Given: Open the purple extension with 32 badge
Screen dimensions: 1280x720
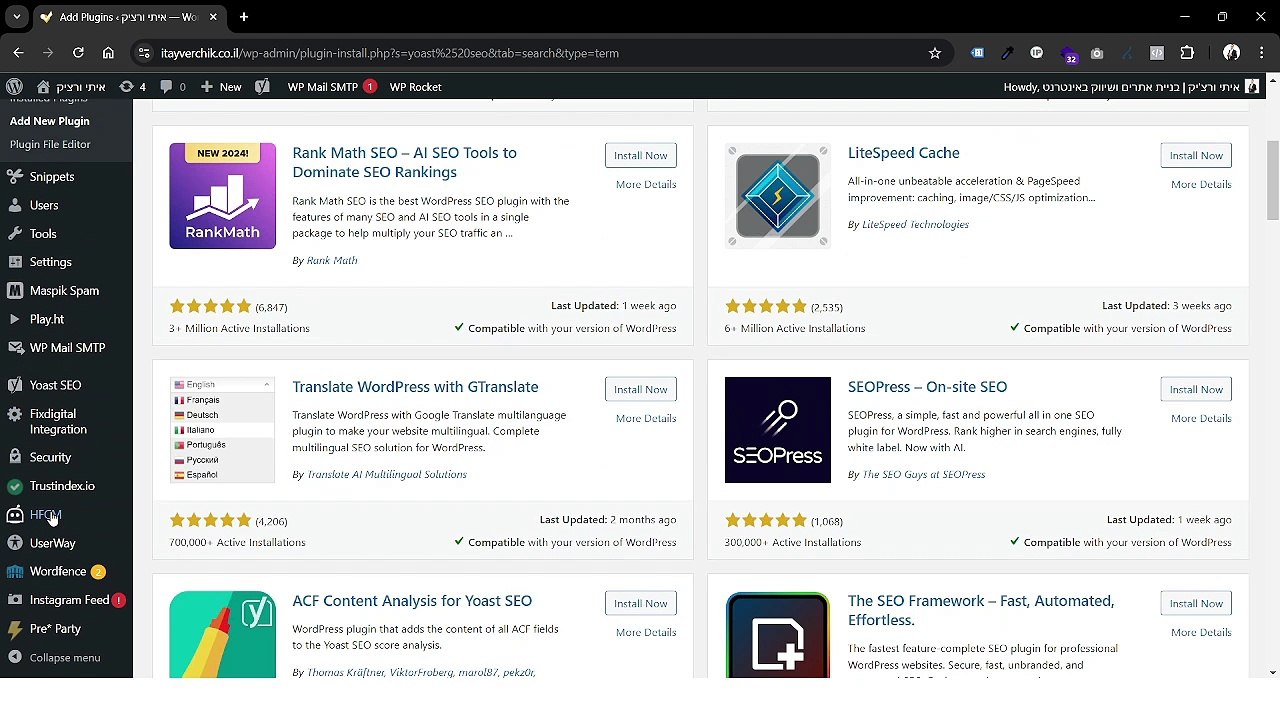Looking at the screenshot, I should coord(1068,54).
